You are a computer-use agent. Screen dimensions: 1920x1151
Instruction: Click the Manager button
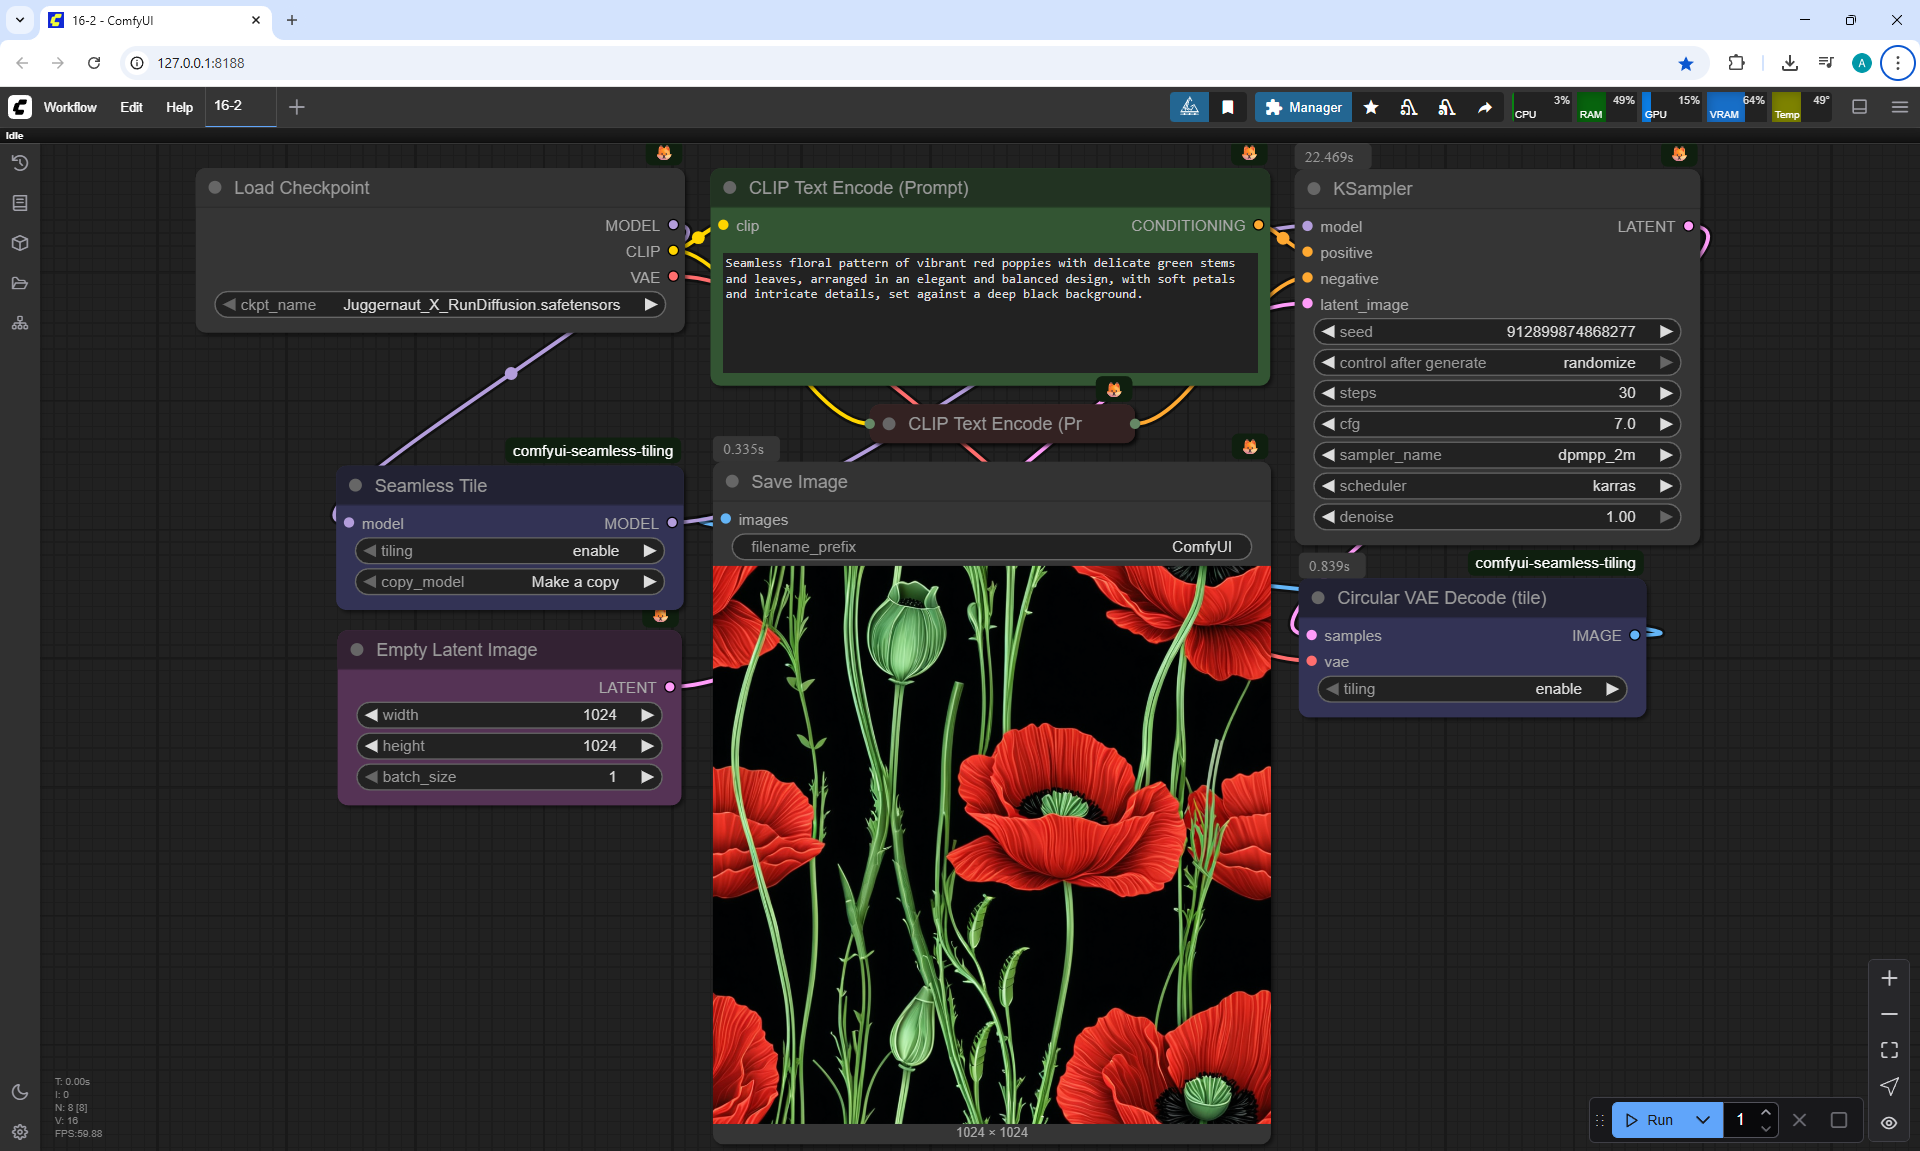(x=1303, y=107)
